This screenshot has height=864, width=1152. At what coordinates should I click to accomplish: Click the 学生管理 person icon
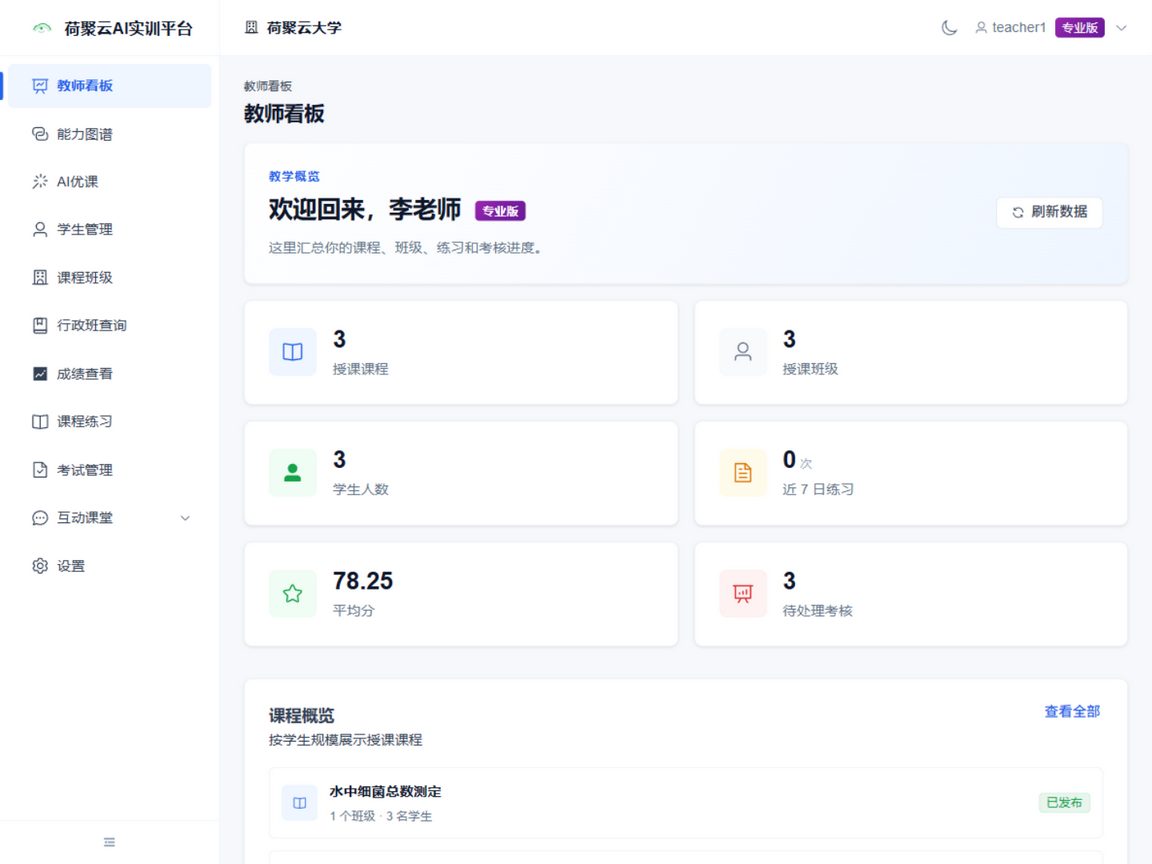click(x=40, y=229)
